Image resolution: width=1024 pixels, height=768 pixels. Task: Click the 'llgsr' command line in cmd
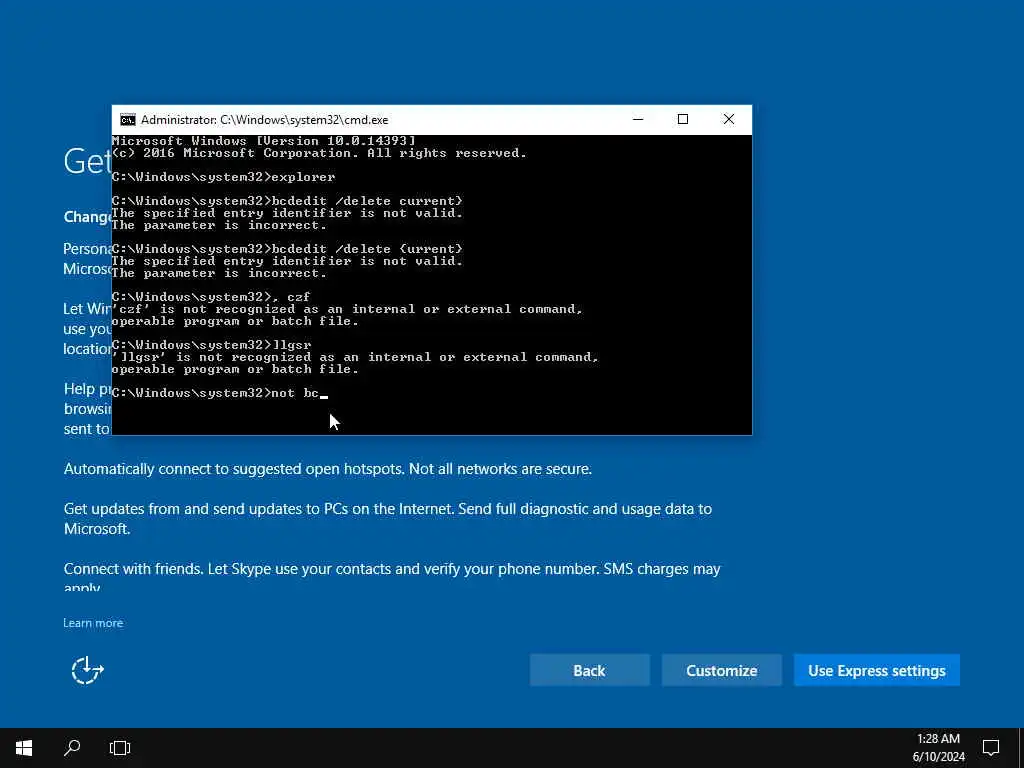[x=212, y=345]
